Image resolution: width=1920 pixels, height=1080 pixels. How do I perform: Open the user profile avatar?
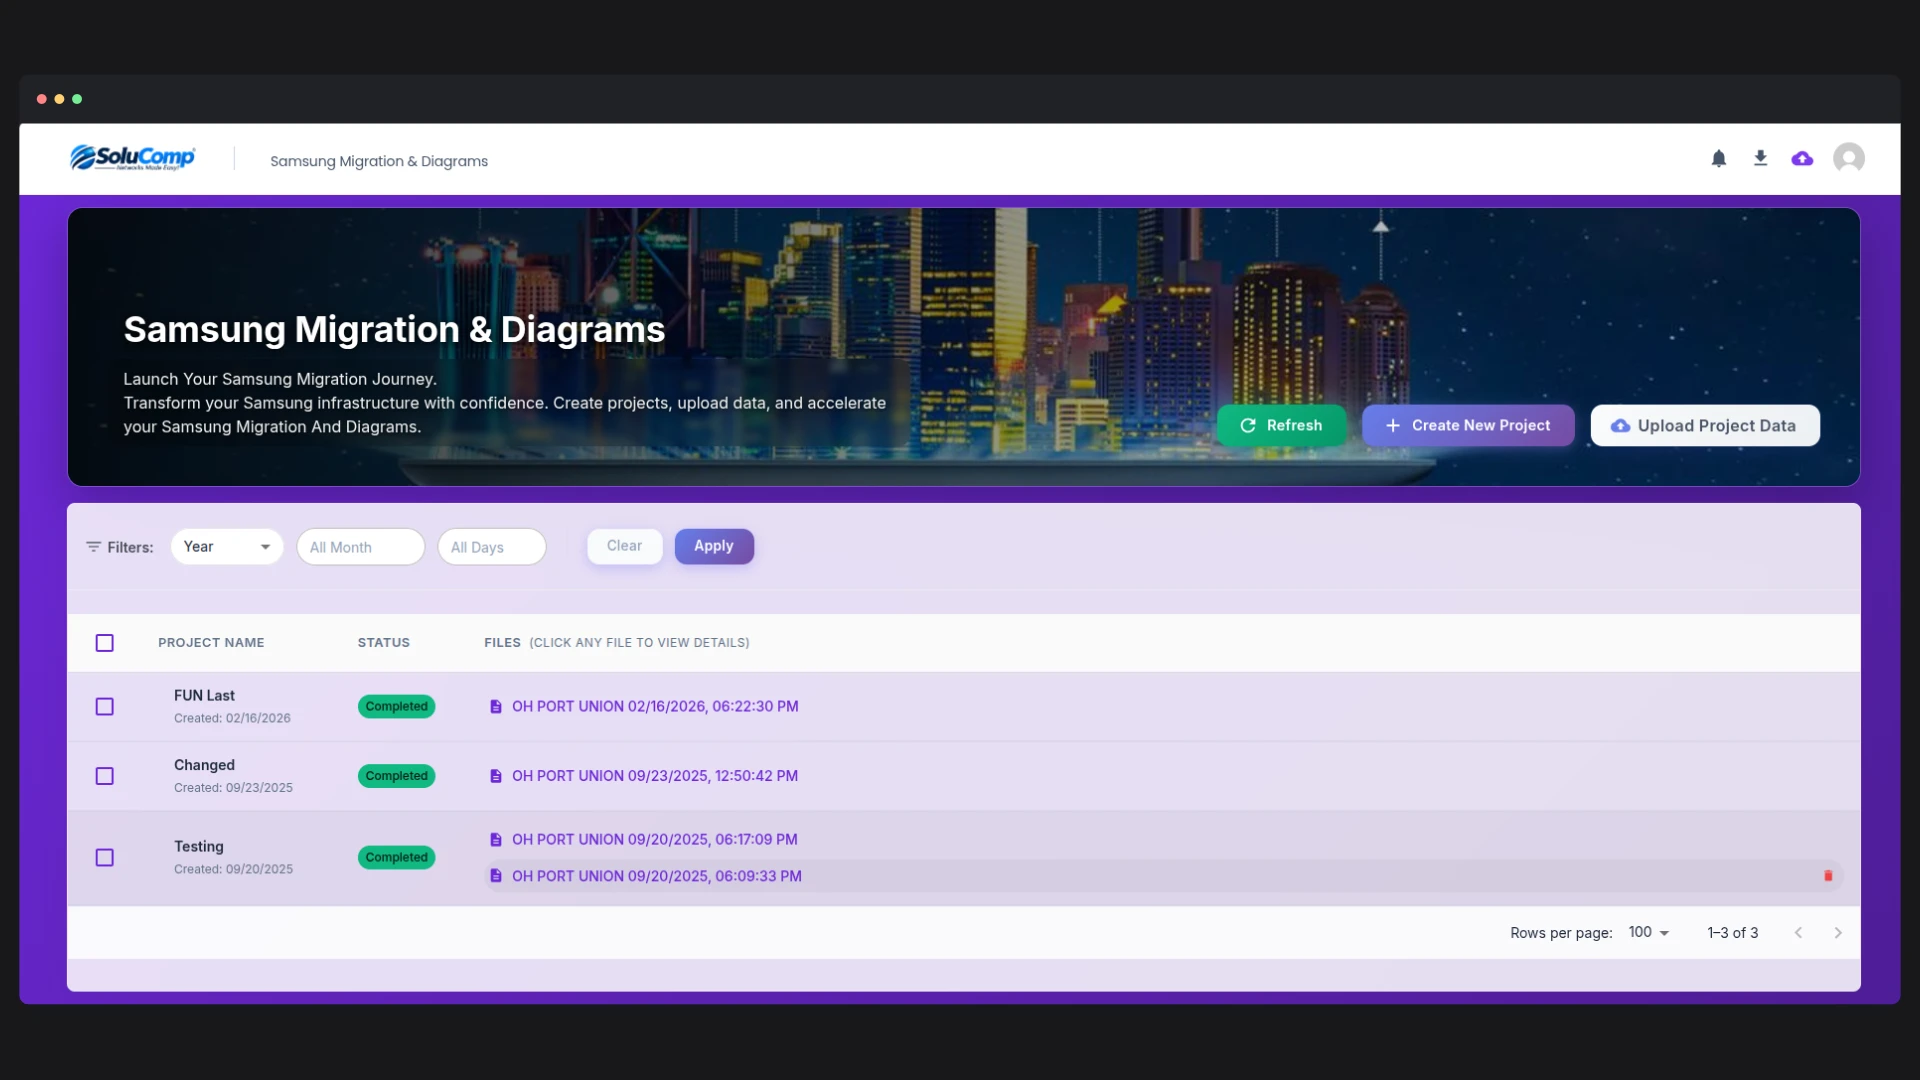tap(1849, 158)
